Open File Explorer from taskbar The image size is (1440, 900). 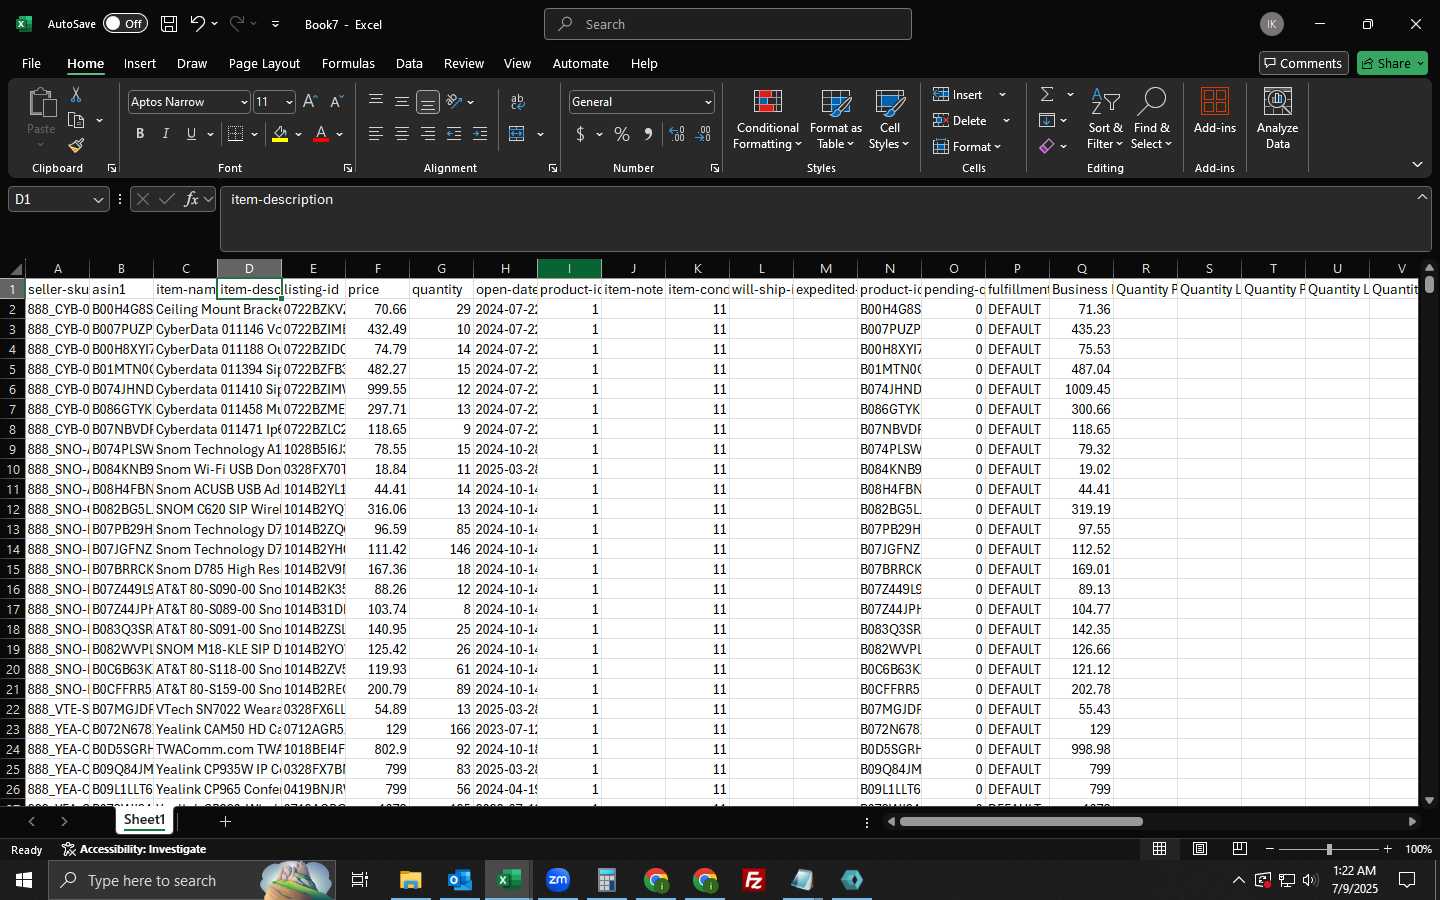pyautogui.click(x=411, y=880)
